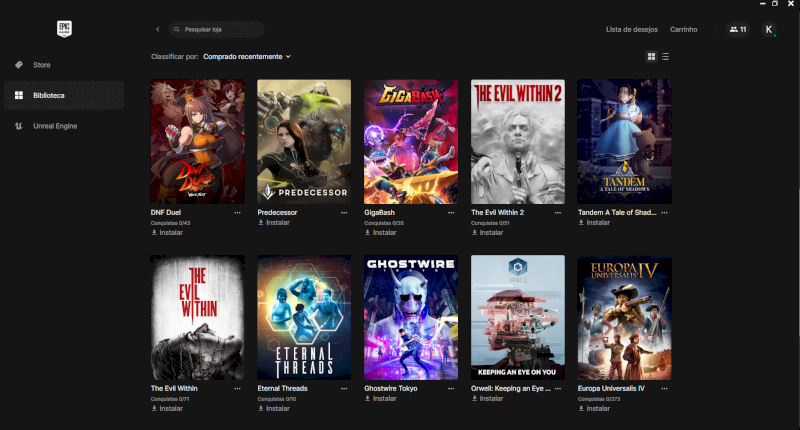
Task: Open Orwell more options menu
Action: click(558, 389)
